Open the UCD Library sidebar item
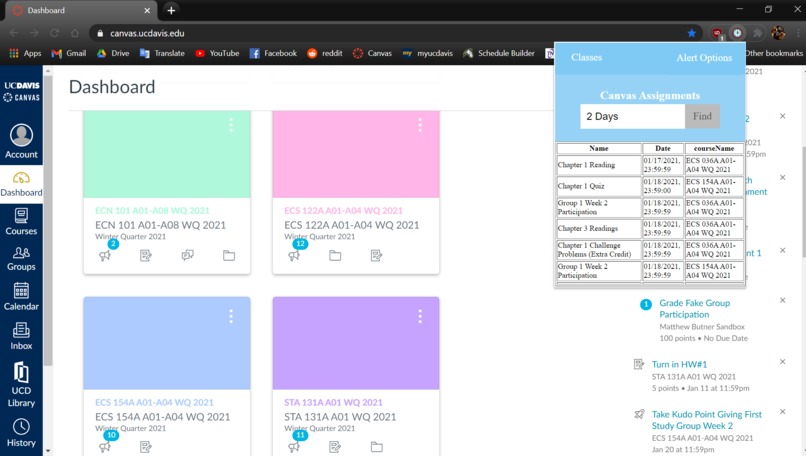Screen dimensions: 806x456 coord(21,384)
